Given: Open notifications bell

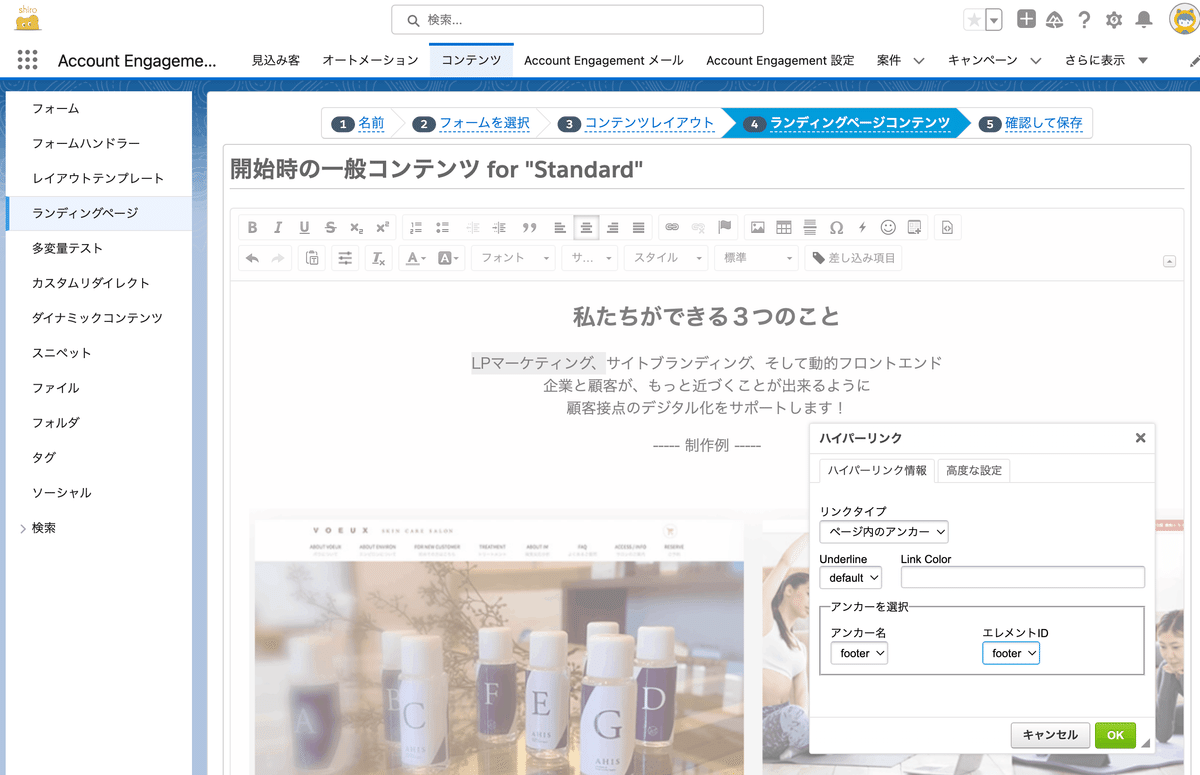Looking at the screenshot, I should point(1144,19).
